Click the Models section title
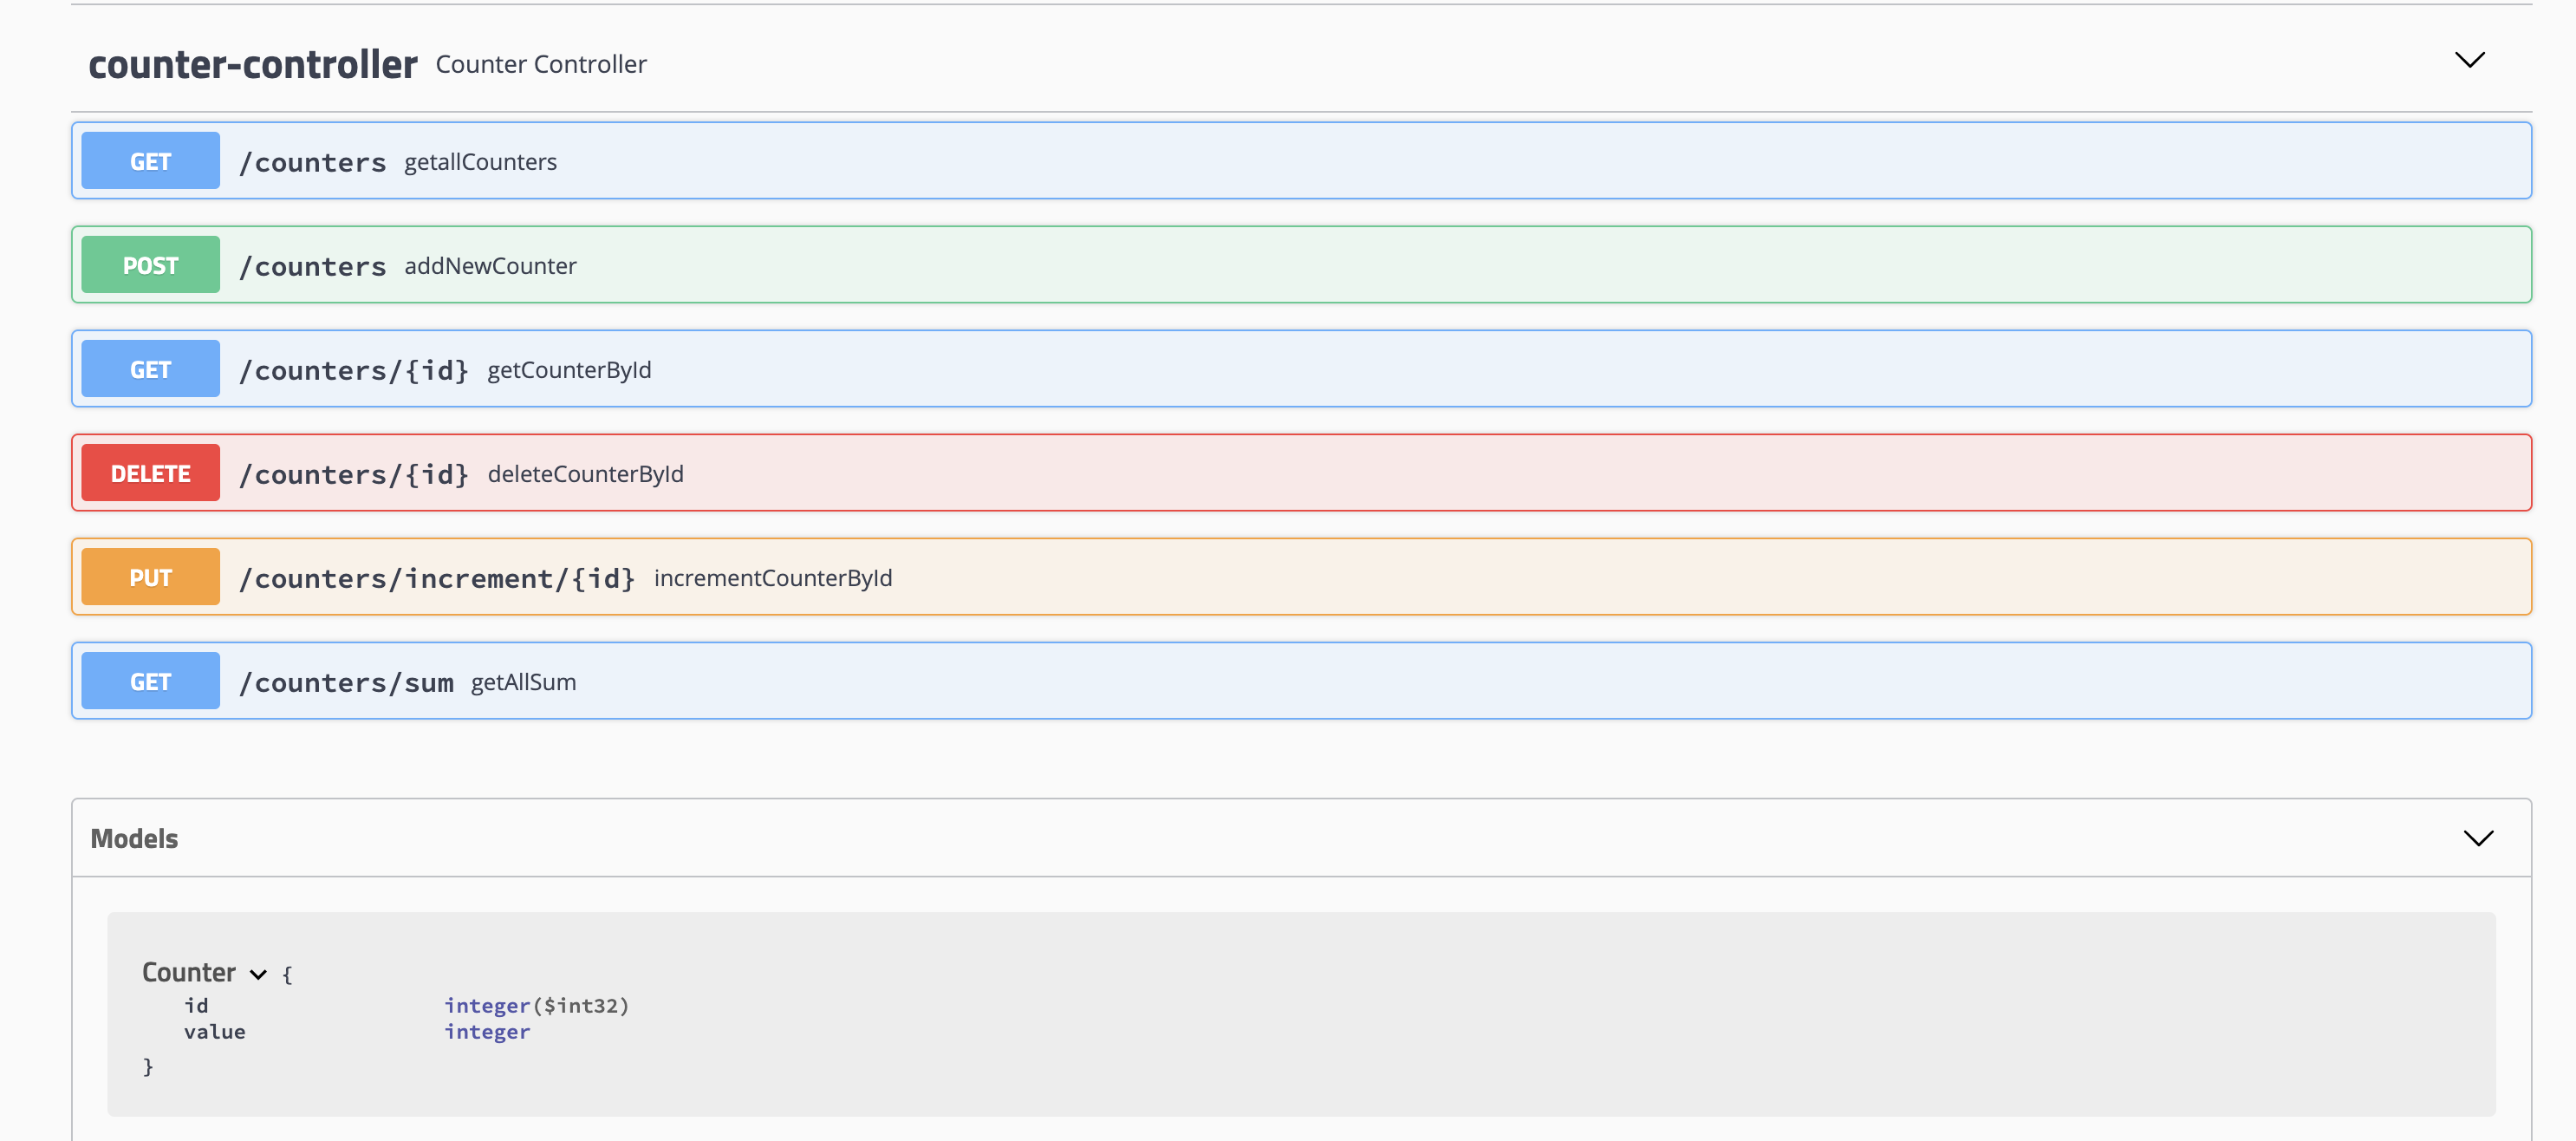2576x1141 pixels. tap(134, 838)
